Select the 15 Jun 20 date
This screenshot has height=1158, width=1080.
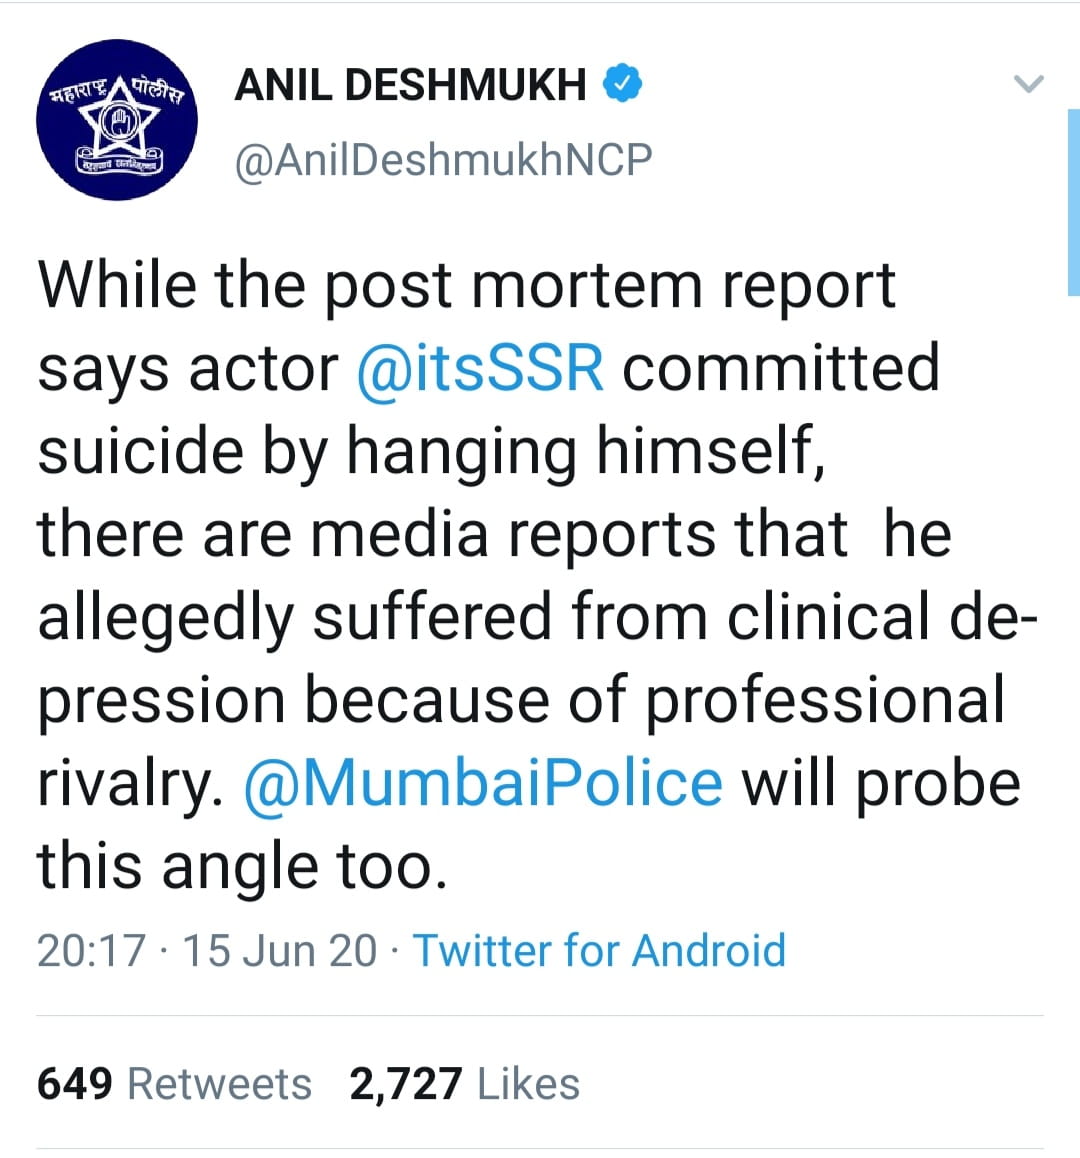coord(280,950)
